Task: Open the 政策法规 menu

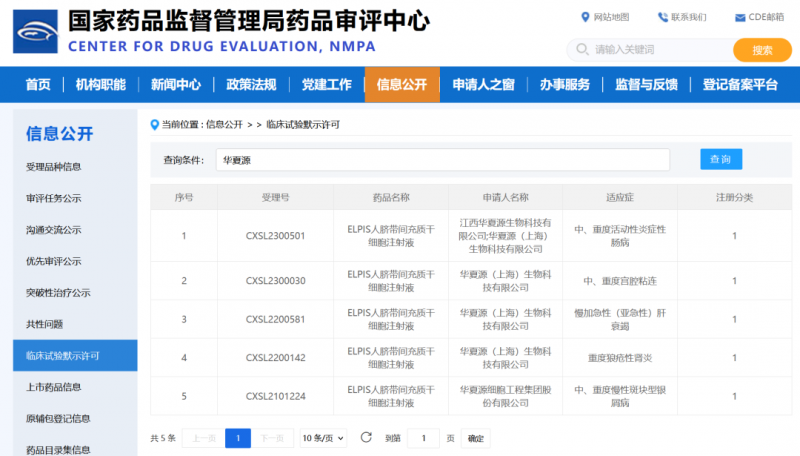Action: tap(251, 85)
